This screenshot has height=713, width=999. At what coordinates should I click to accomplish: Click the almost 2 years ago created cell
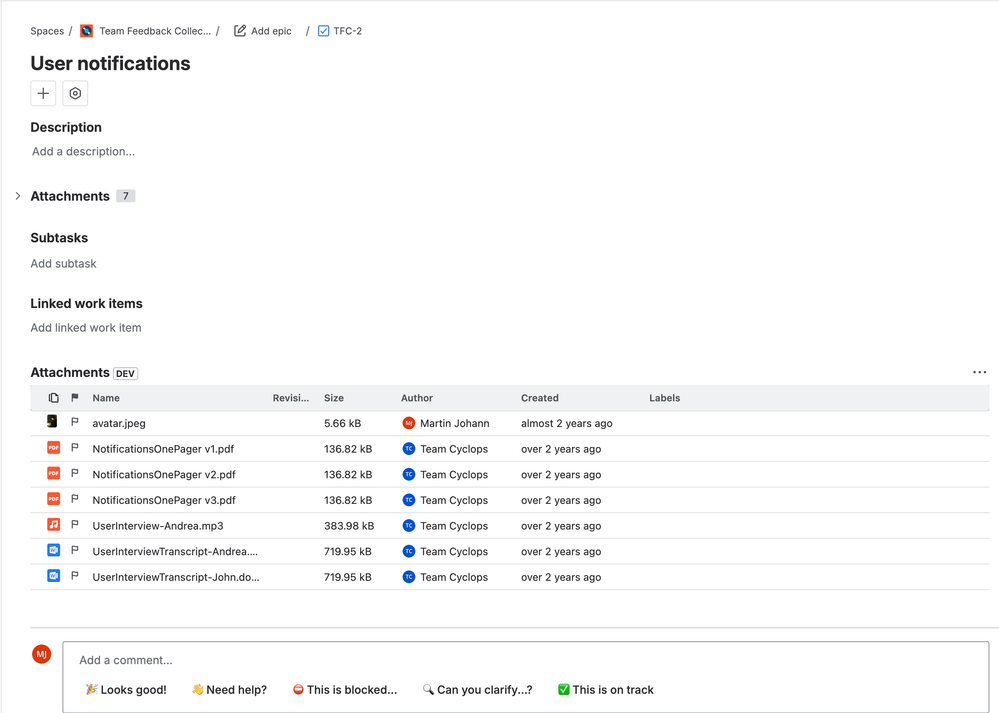point(566,423)
